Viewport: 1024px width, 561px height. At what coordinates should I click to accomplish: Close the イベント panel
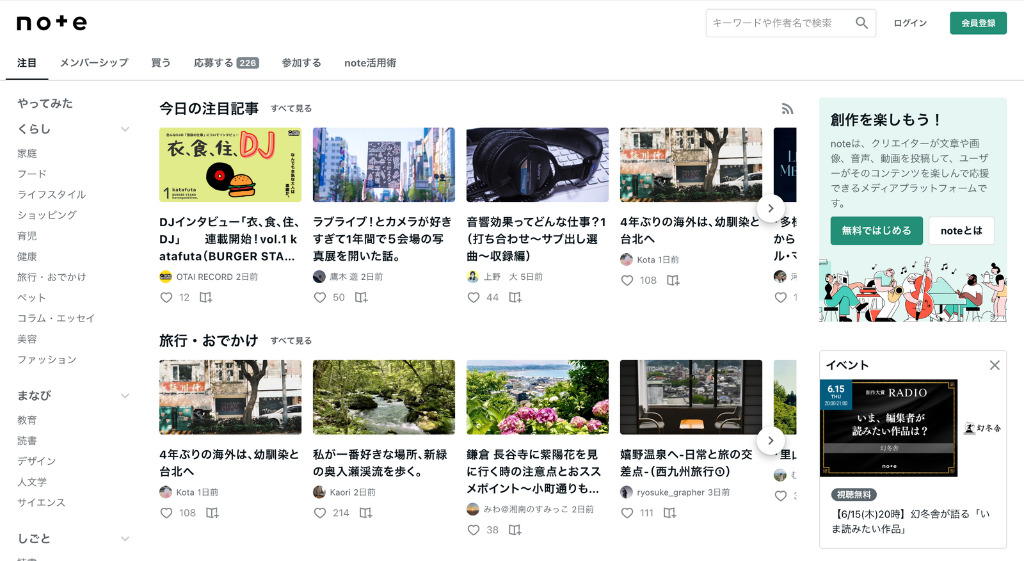[995, 366]
